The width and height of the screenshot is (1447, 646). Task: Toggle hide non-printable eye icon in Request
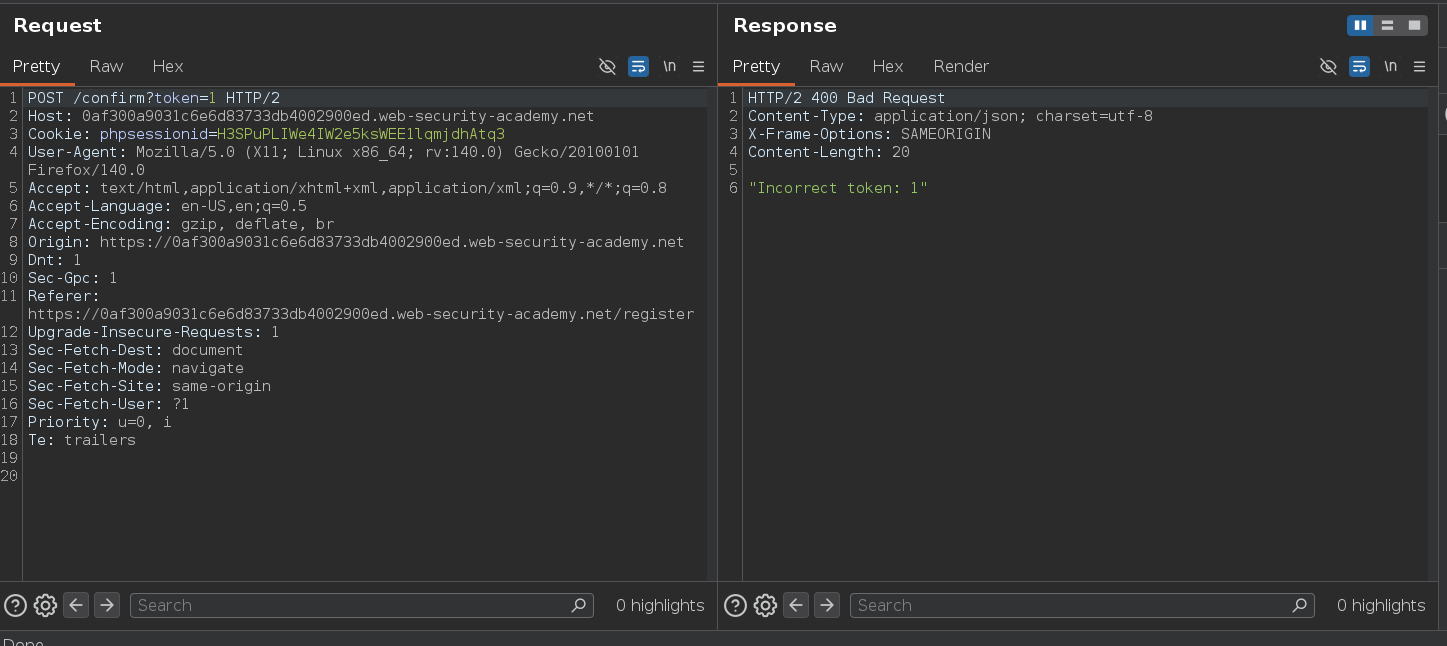[x=607, y=66]
